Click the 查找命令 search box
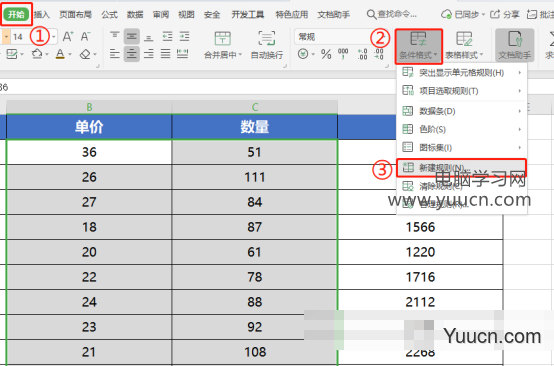 click(392, 14)
